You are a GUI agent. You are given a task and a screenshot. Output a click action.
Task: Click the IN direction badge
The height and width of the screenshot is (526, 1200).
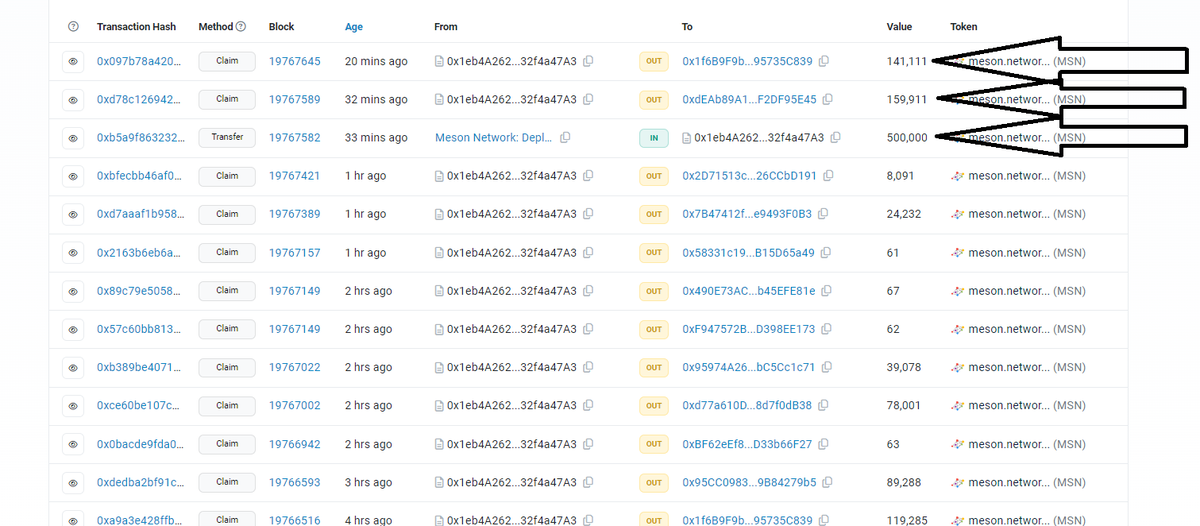pyautogui.click(x=654, y=138)
